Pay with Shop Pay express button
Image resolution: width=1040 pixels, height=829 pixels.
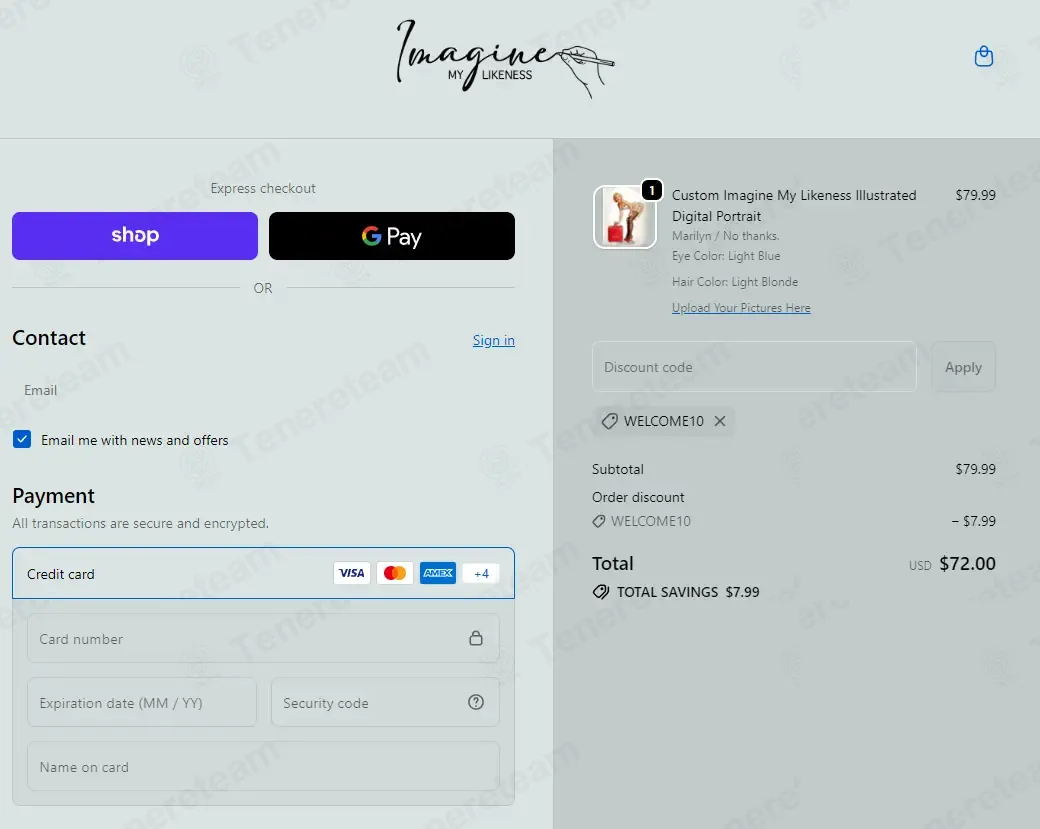click(135, 236)
